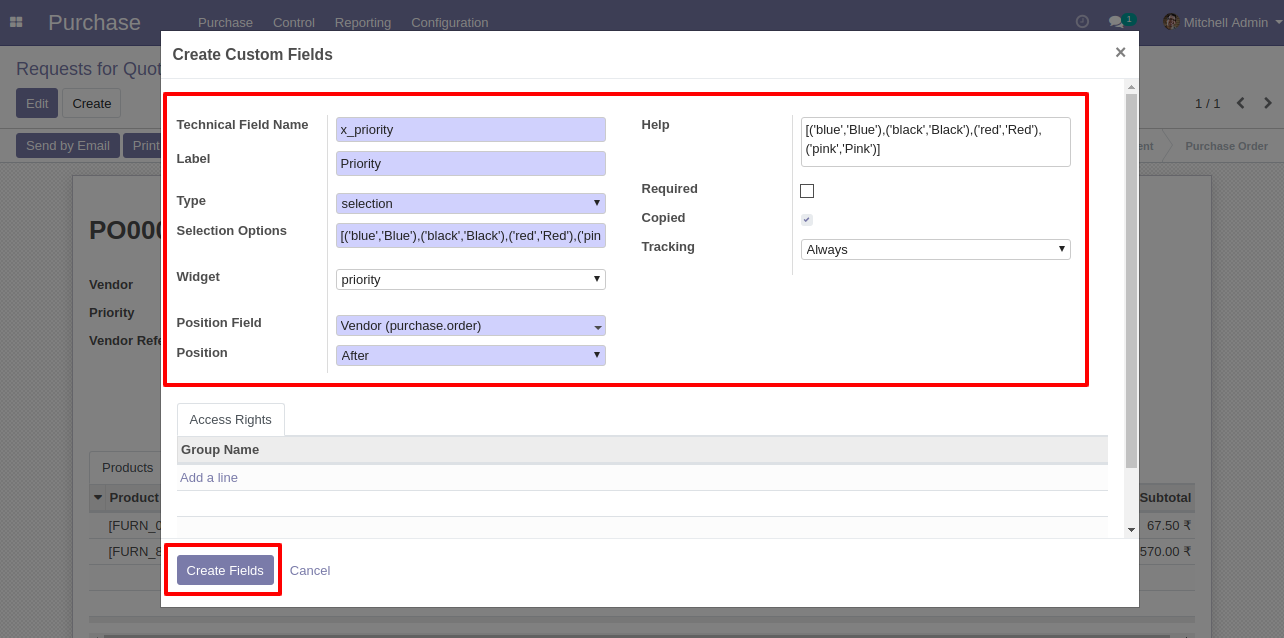1284x638 pixels.
Task: Toggle the Required checkbox
Action: tap(807, 191)
